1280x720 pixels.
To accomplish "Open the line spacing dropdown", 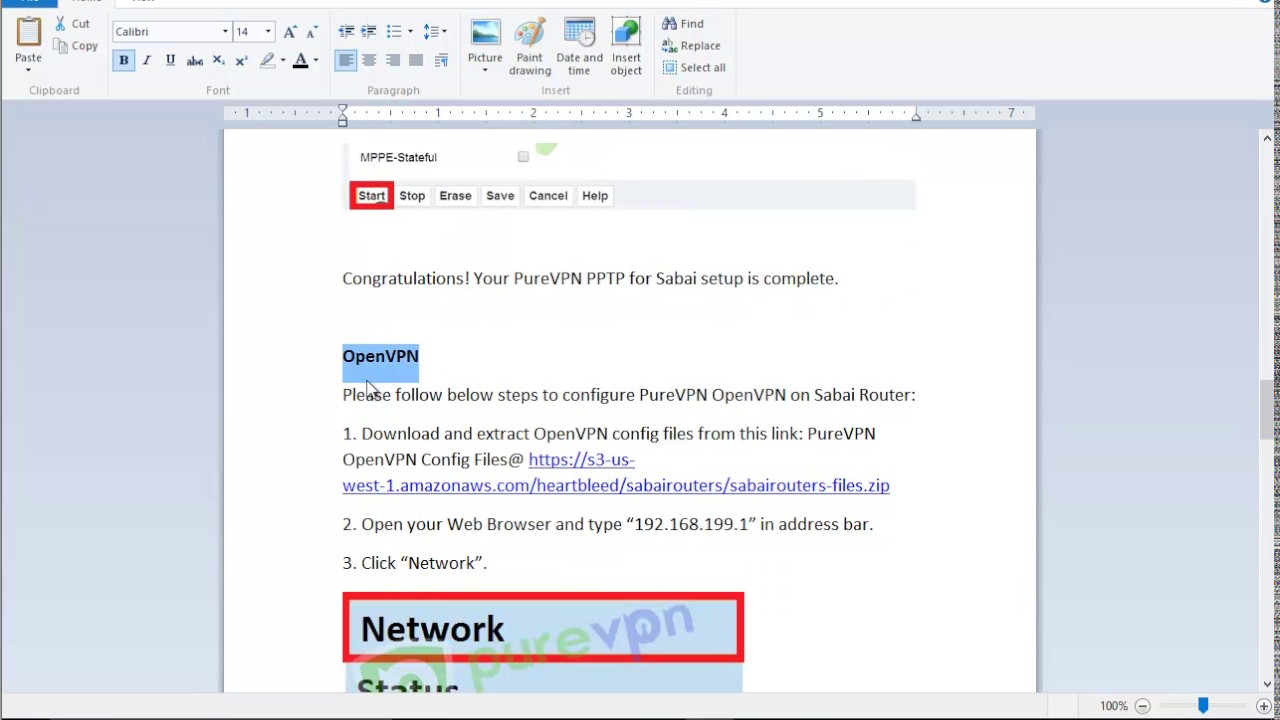I will (435, 32).
